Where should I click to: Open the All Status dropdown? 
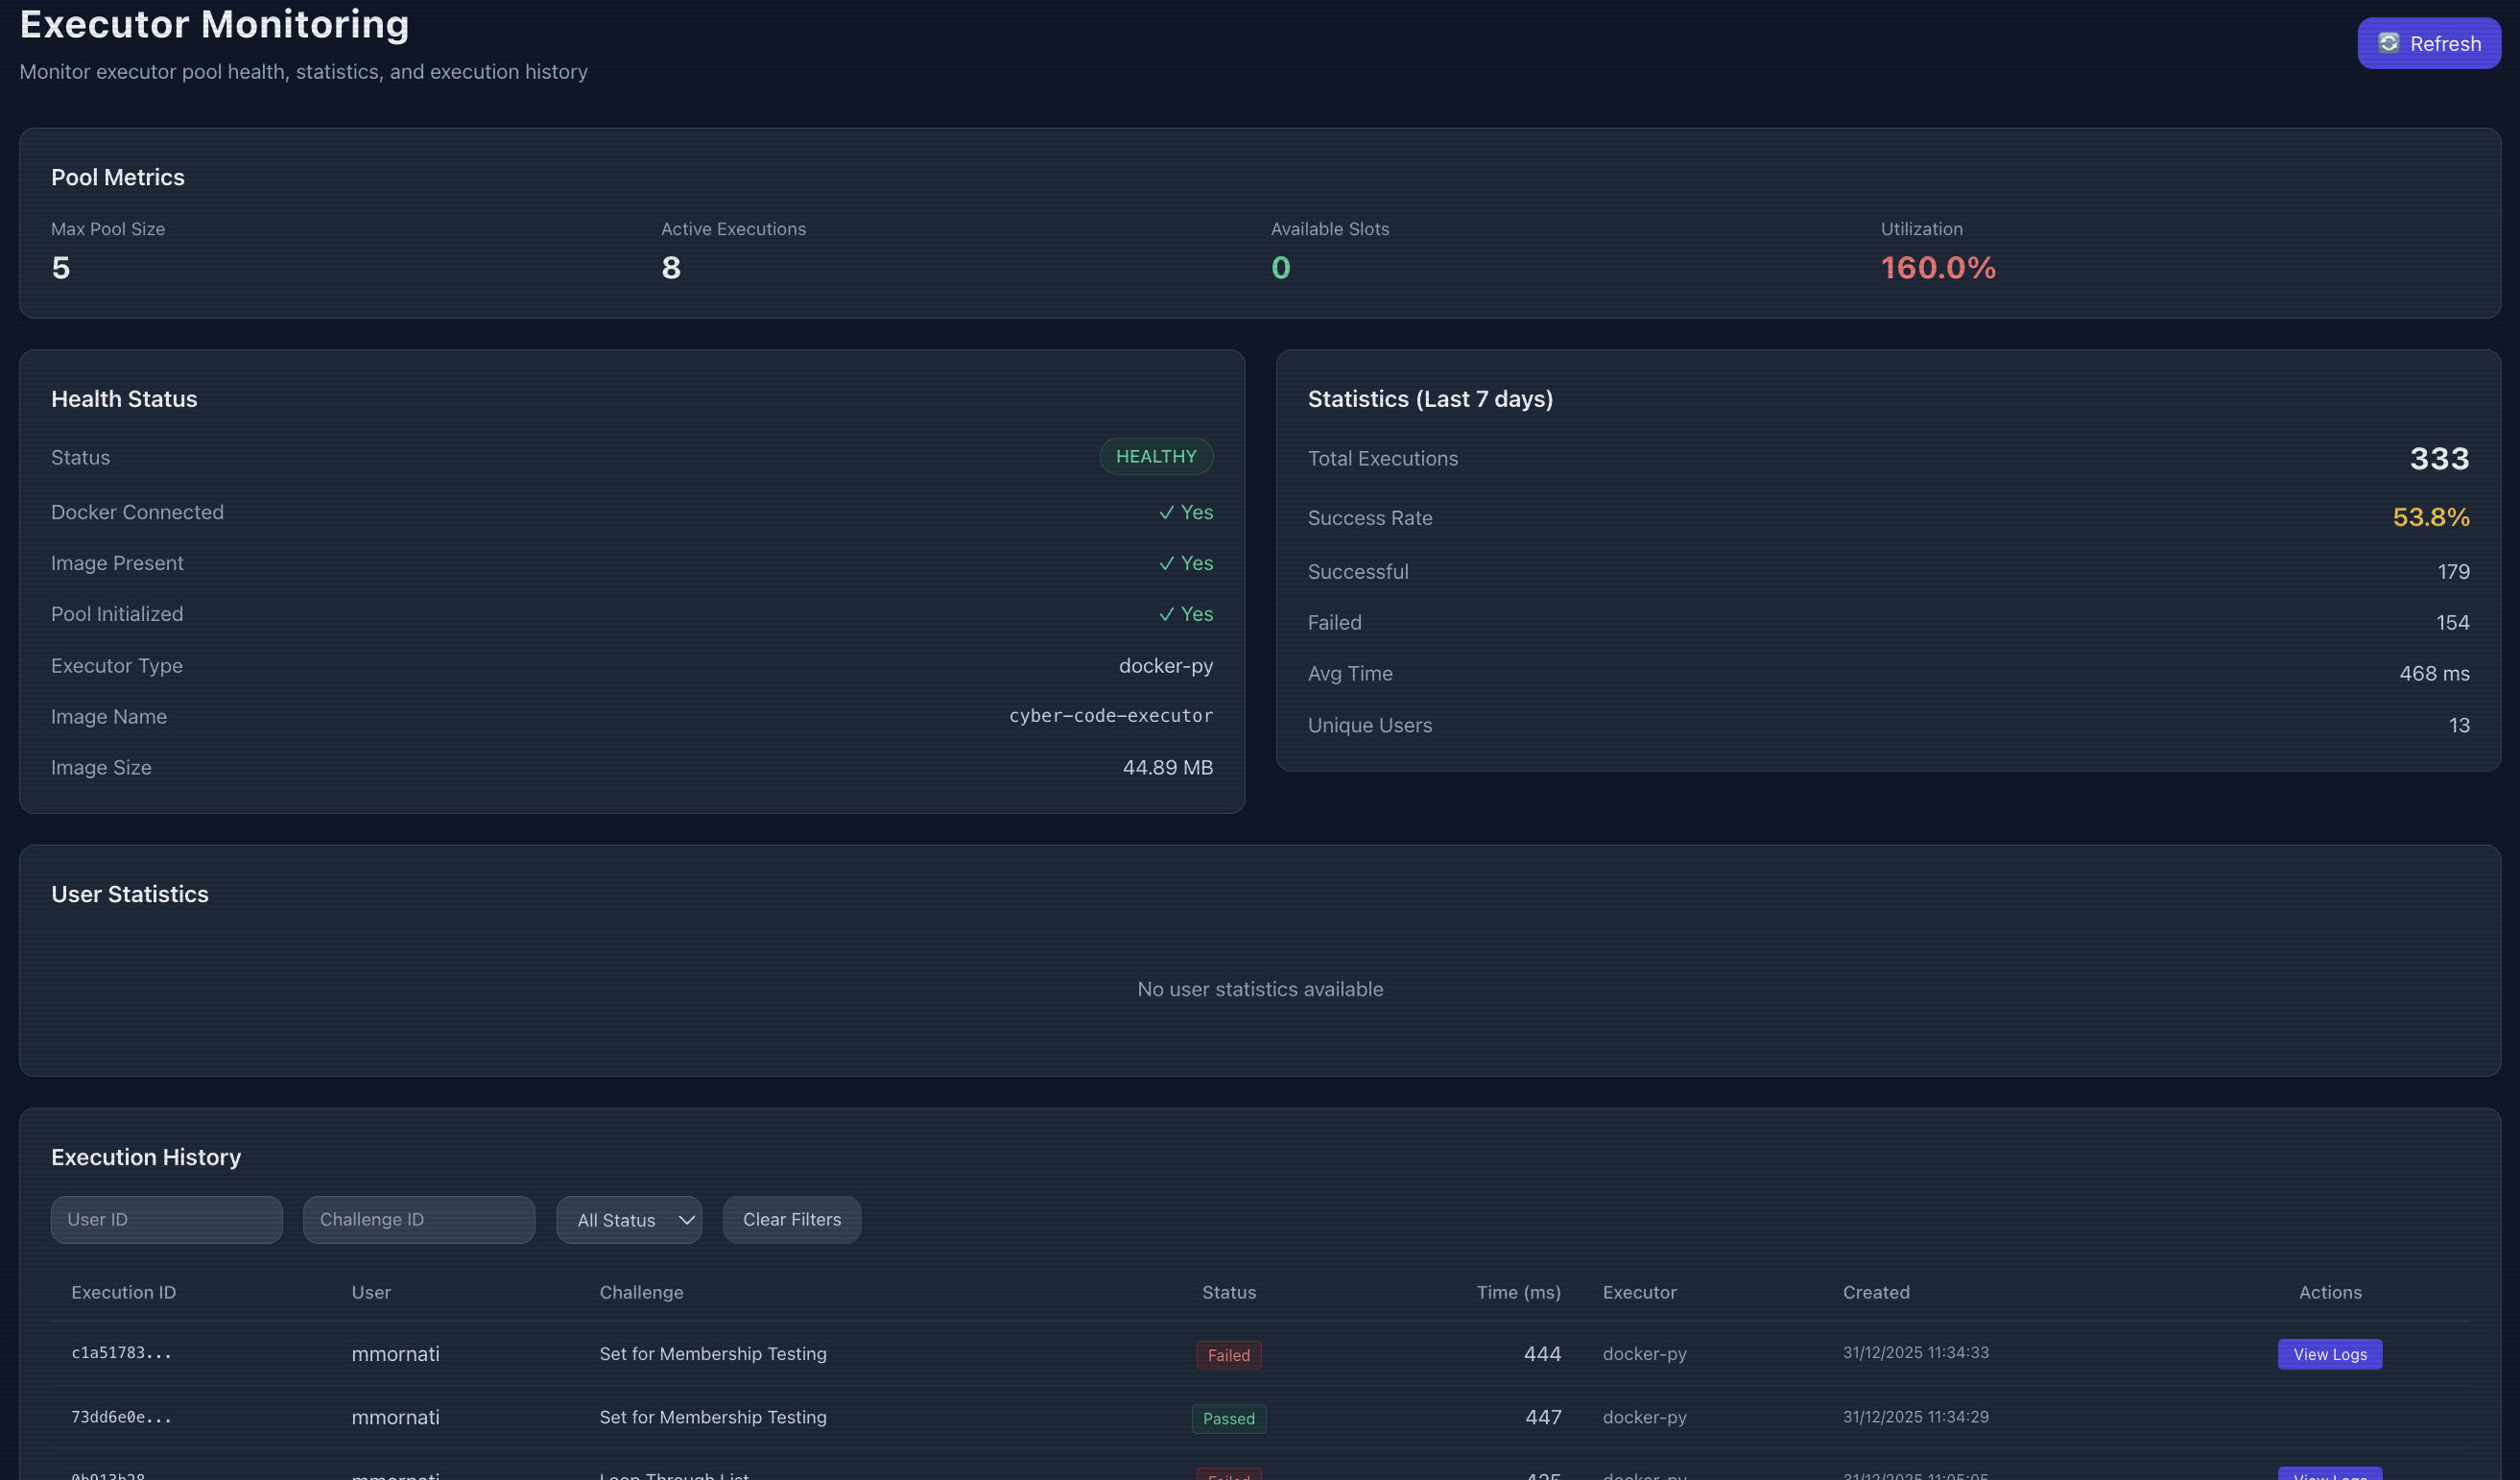[x=629, y=1219]
